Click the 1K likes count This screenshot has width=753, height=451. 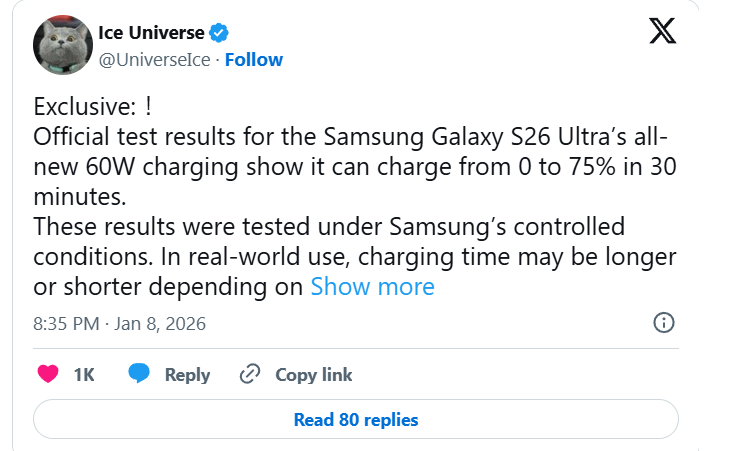click(84, 375)
